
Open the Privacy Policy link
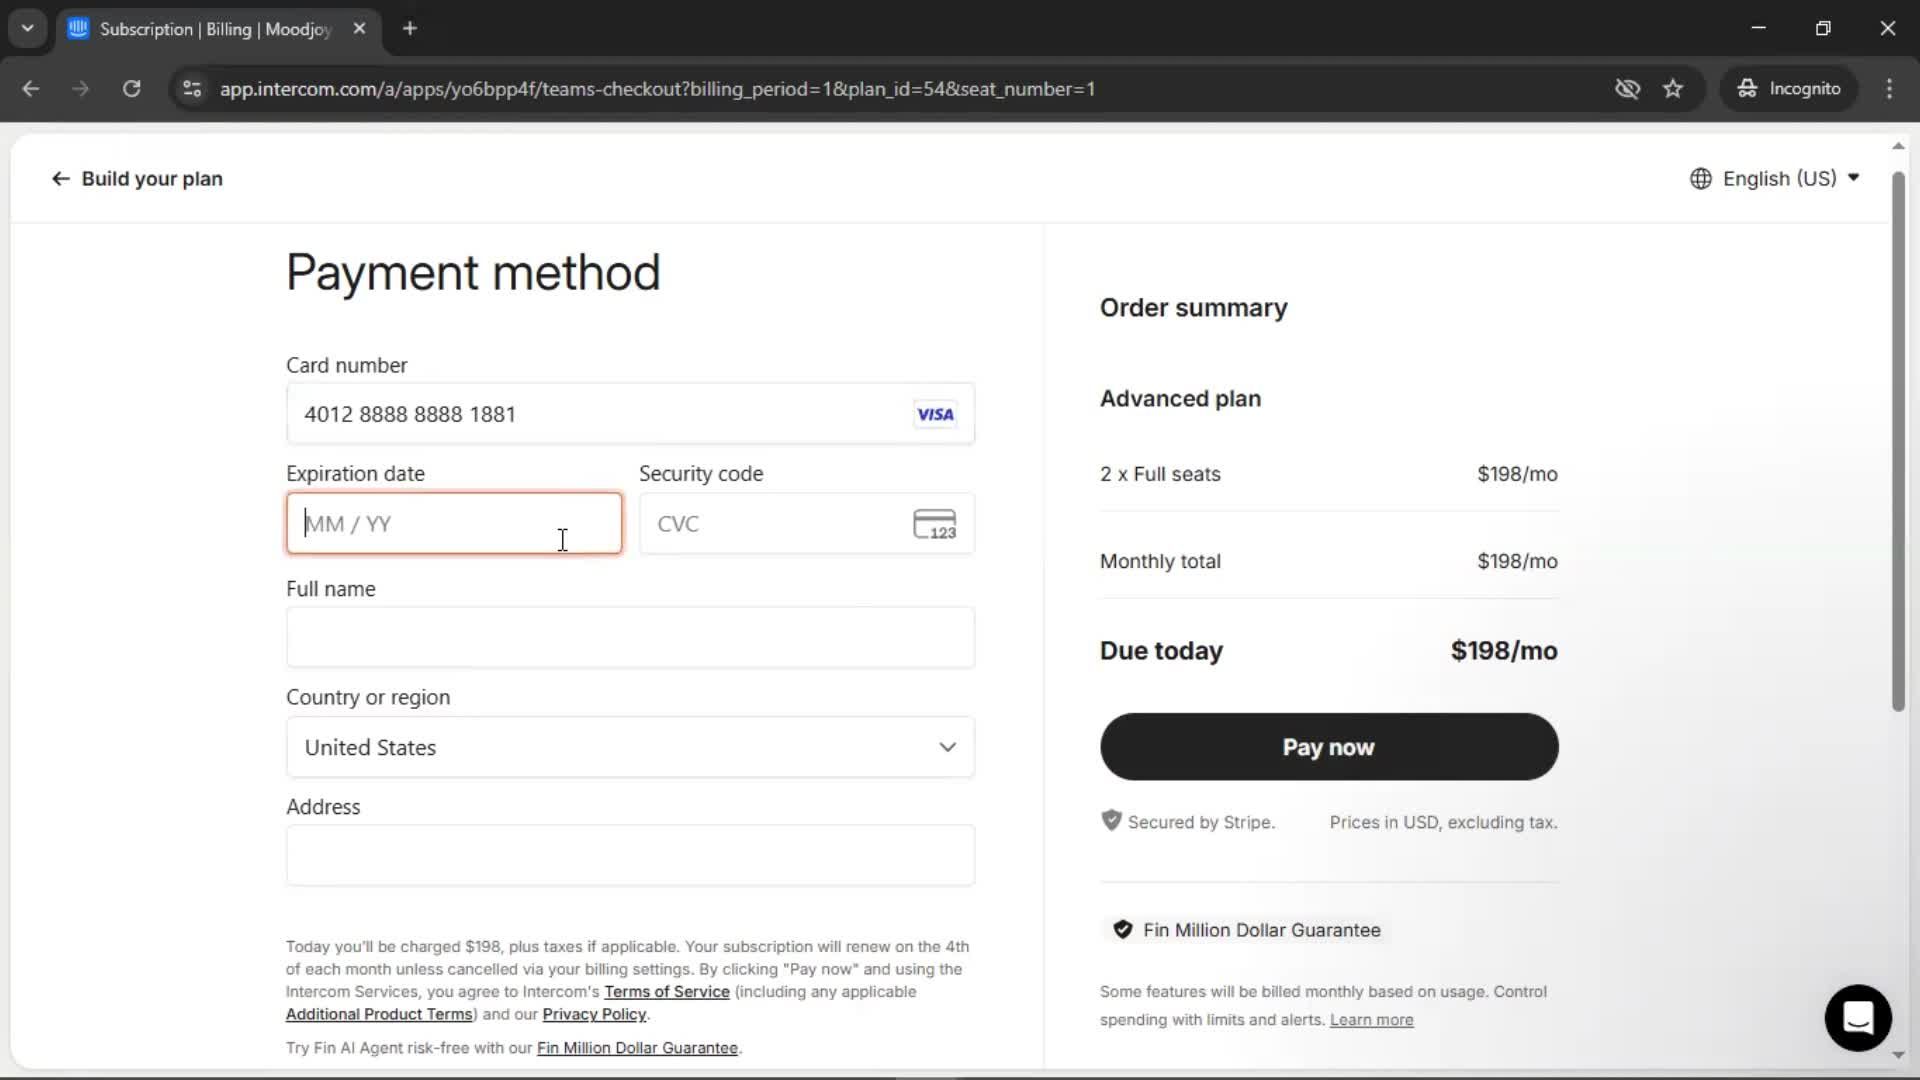click(594, 1014)
